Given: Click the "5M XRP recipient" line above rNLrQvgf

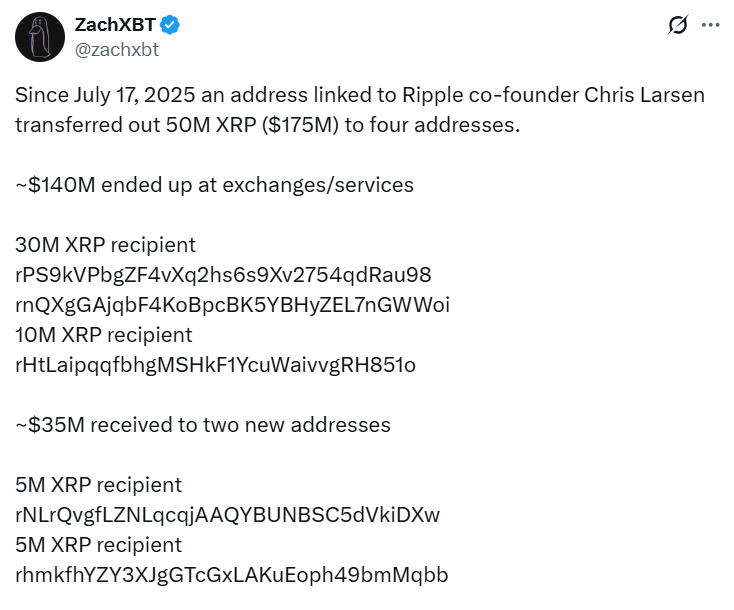Looking at the screenshot, I should click(x=98, y=485).
